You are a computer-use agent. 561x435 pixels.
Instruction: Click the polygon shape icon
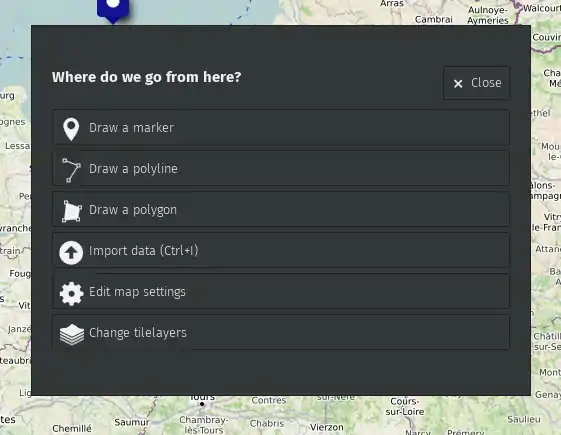(72, 211)
